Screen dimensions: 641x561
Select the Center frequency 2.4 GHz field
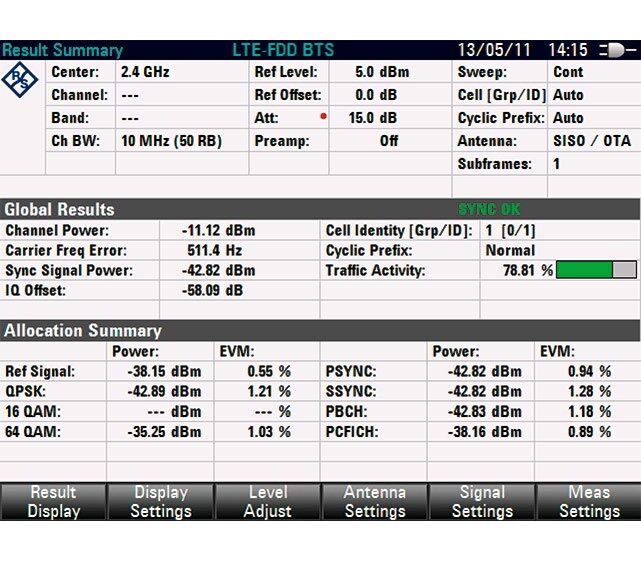point(145,72)
